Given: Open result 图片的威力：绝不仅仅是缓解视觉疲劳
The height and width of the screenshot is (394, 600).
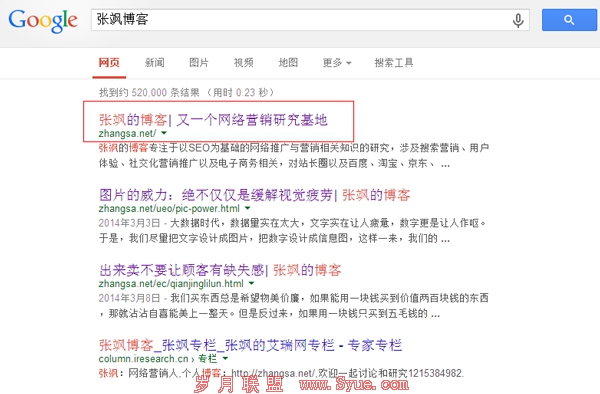Looking at the screenshot, I should [254, 195].
